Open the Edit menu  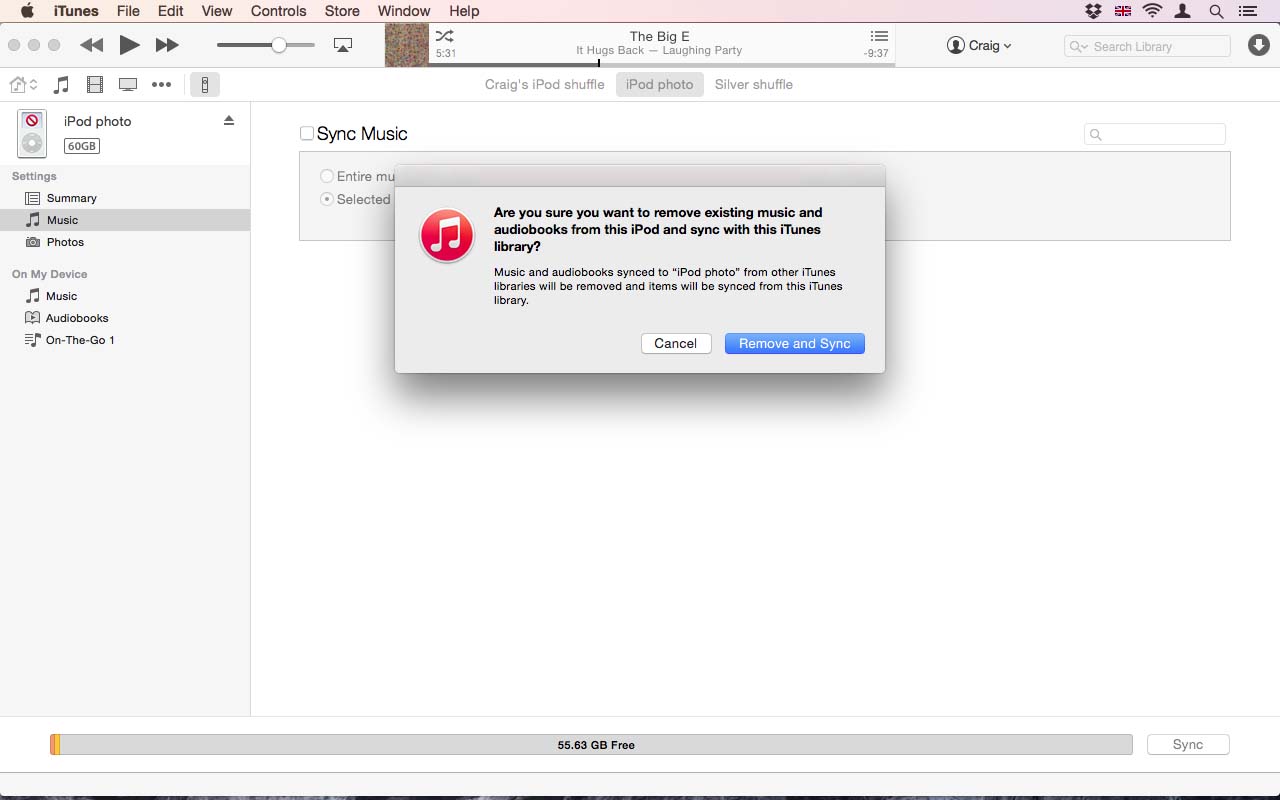tap(171, 11)
